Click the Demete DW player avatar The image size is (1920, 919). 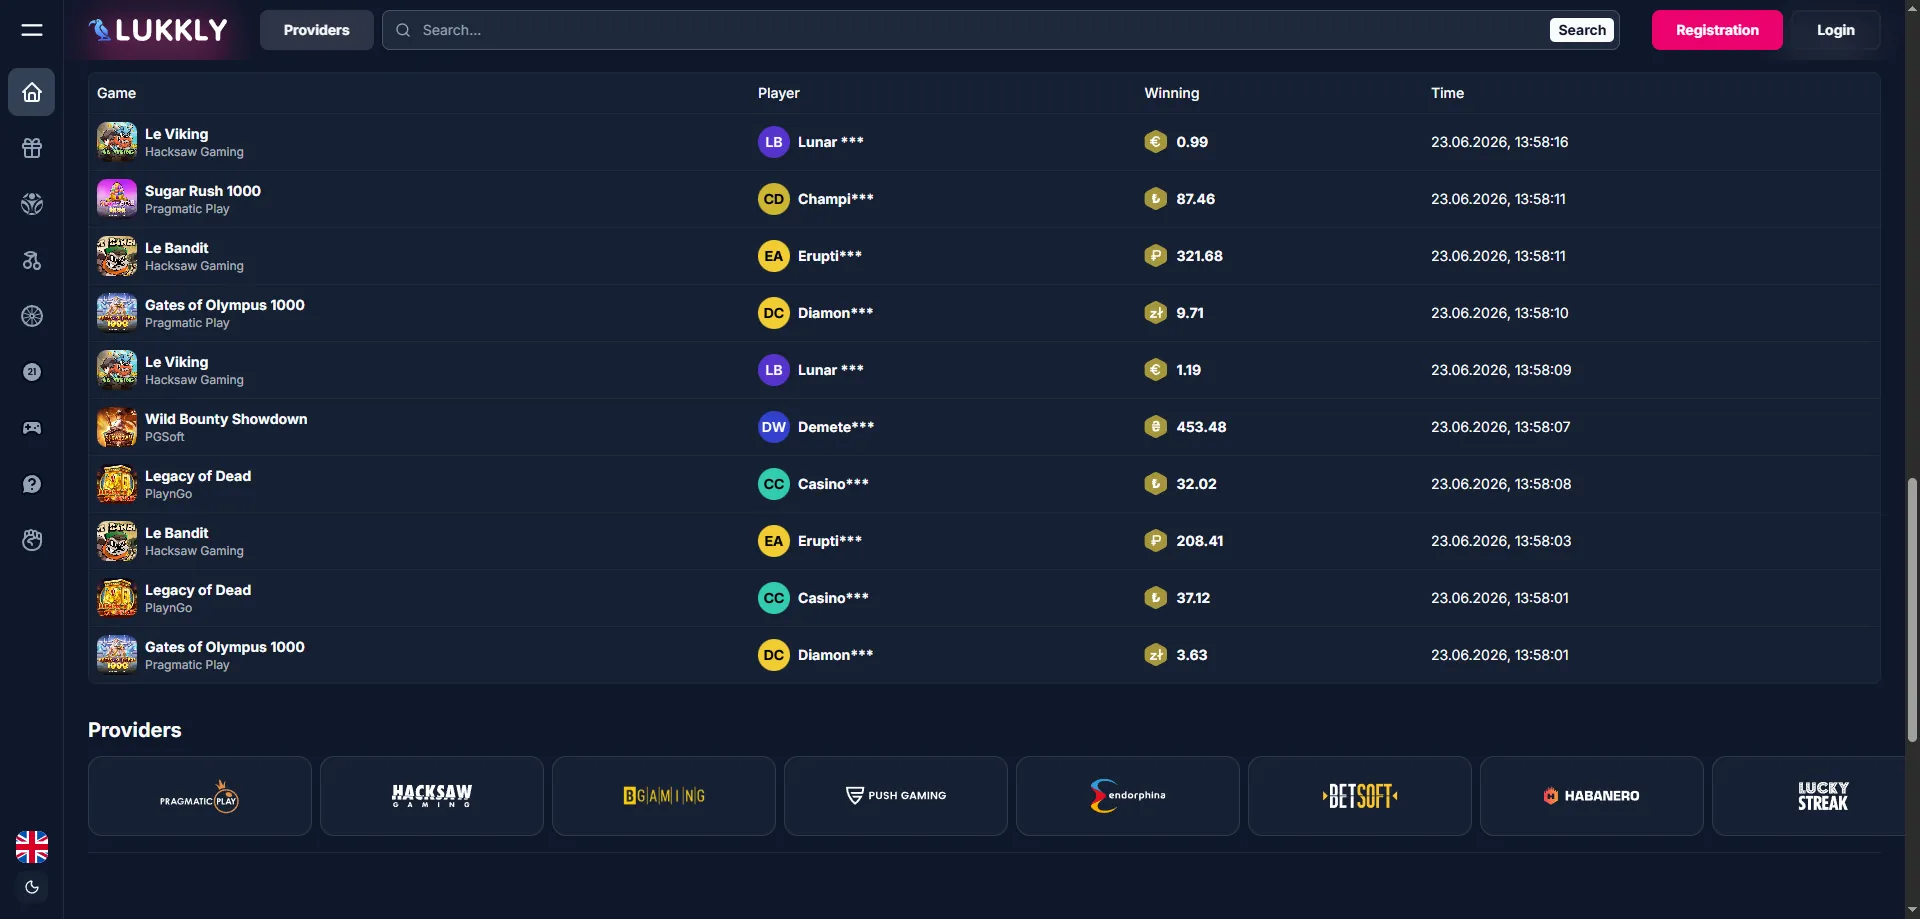tap(774, 427)
